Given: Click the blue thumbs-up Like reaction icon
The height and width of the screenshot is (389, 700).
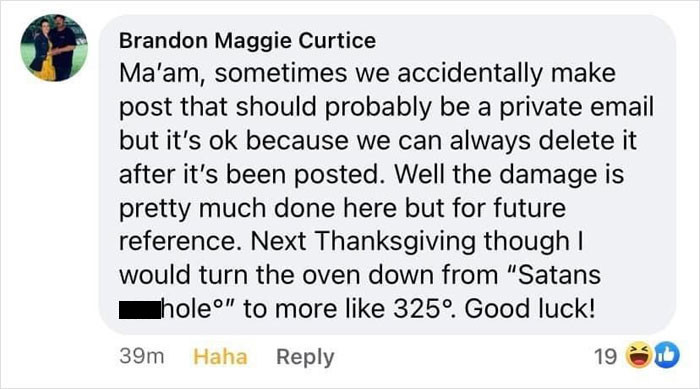Looking at the screenshot, I should (x=667, y=356).
